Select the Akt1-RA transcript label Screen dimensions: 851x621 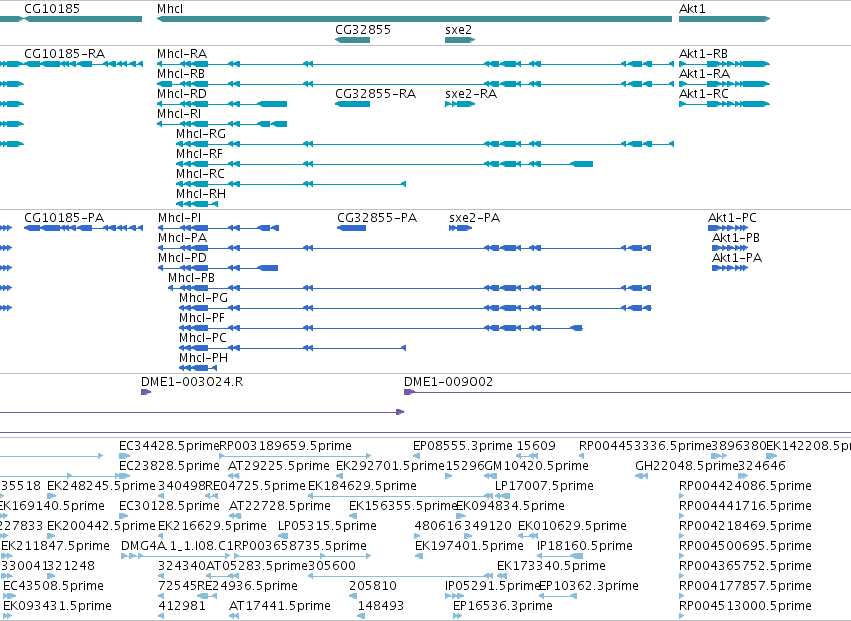(x=704, y=73)
